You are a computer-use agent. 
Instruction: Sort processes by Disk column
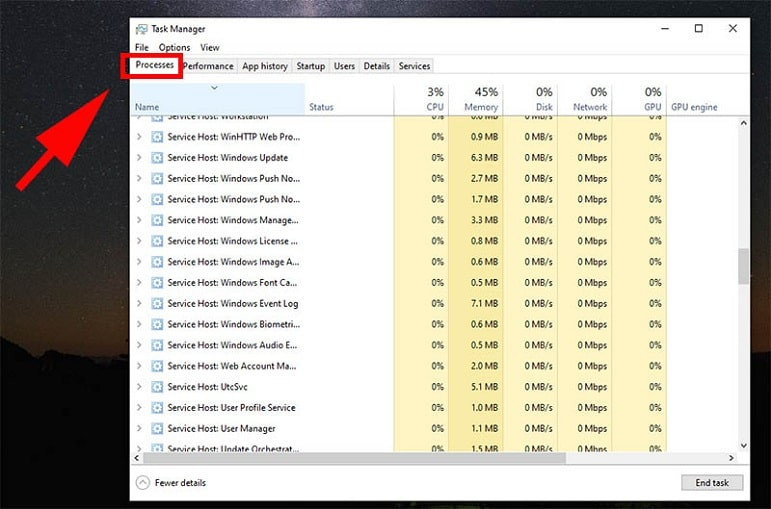tap(530, 100)
